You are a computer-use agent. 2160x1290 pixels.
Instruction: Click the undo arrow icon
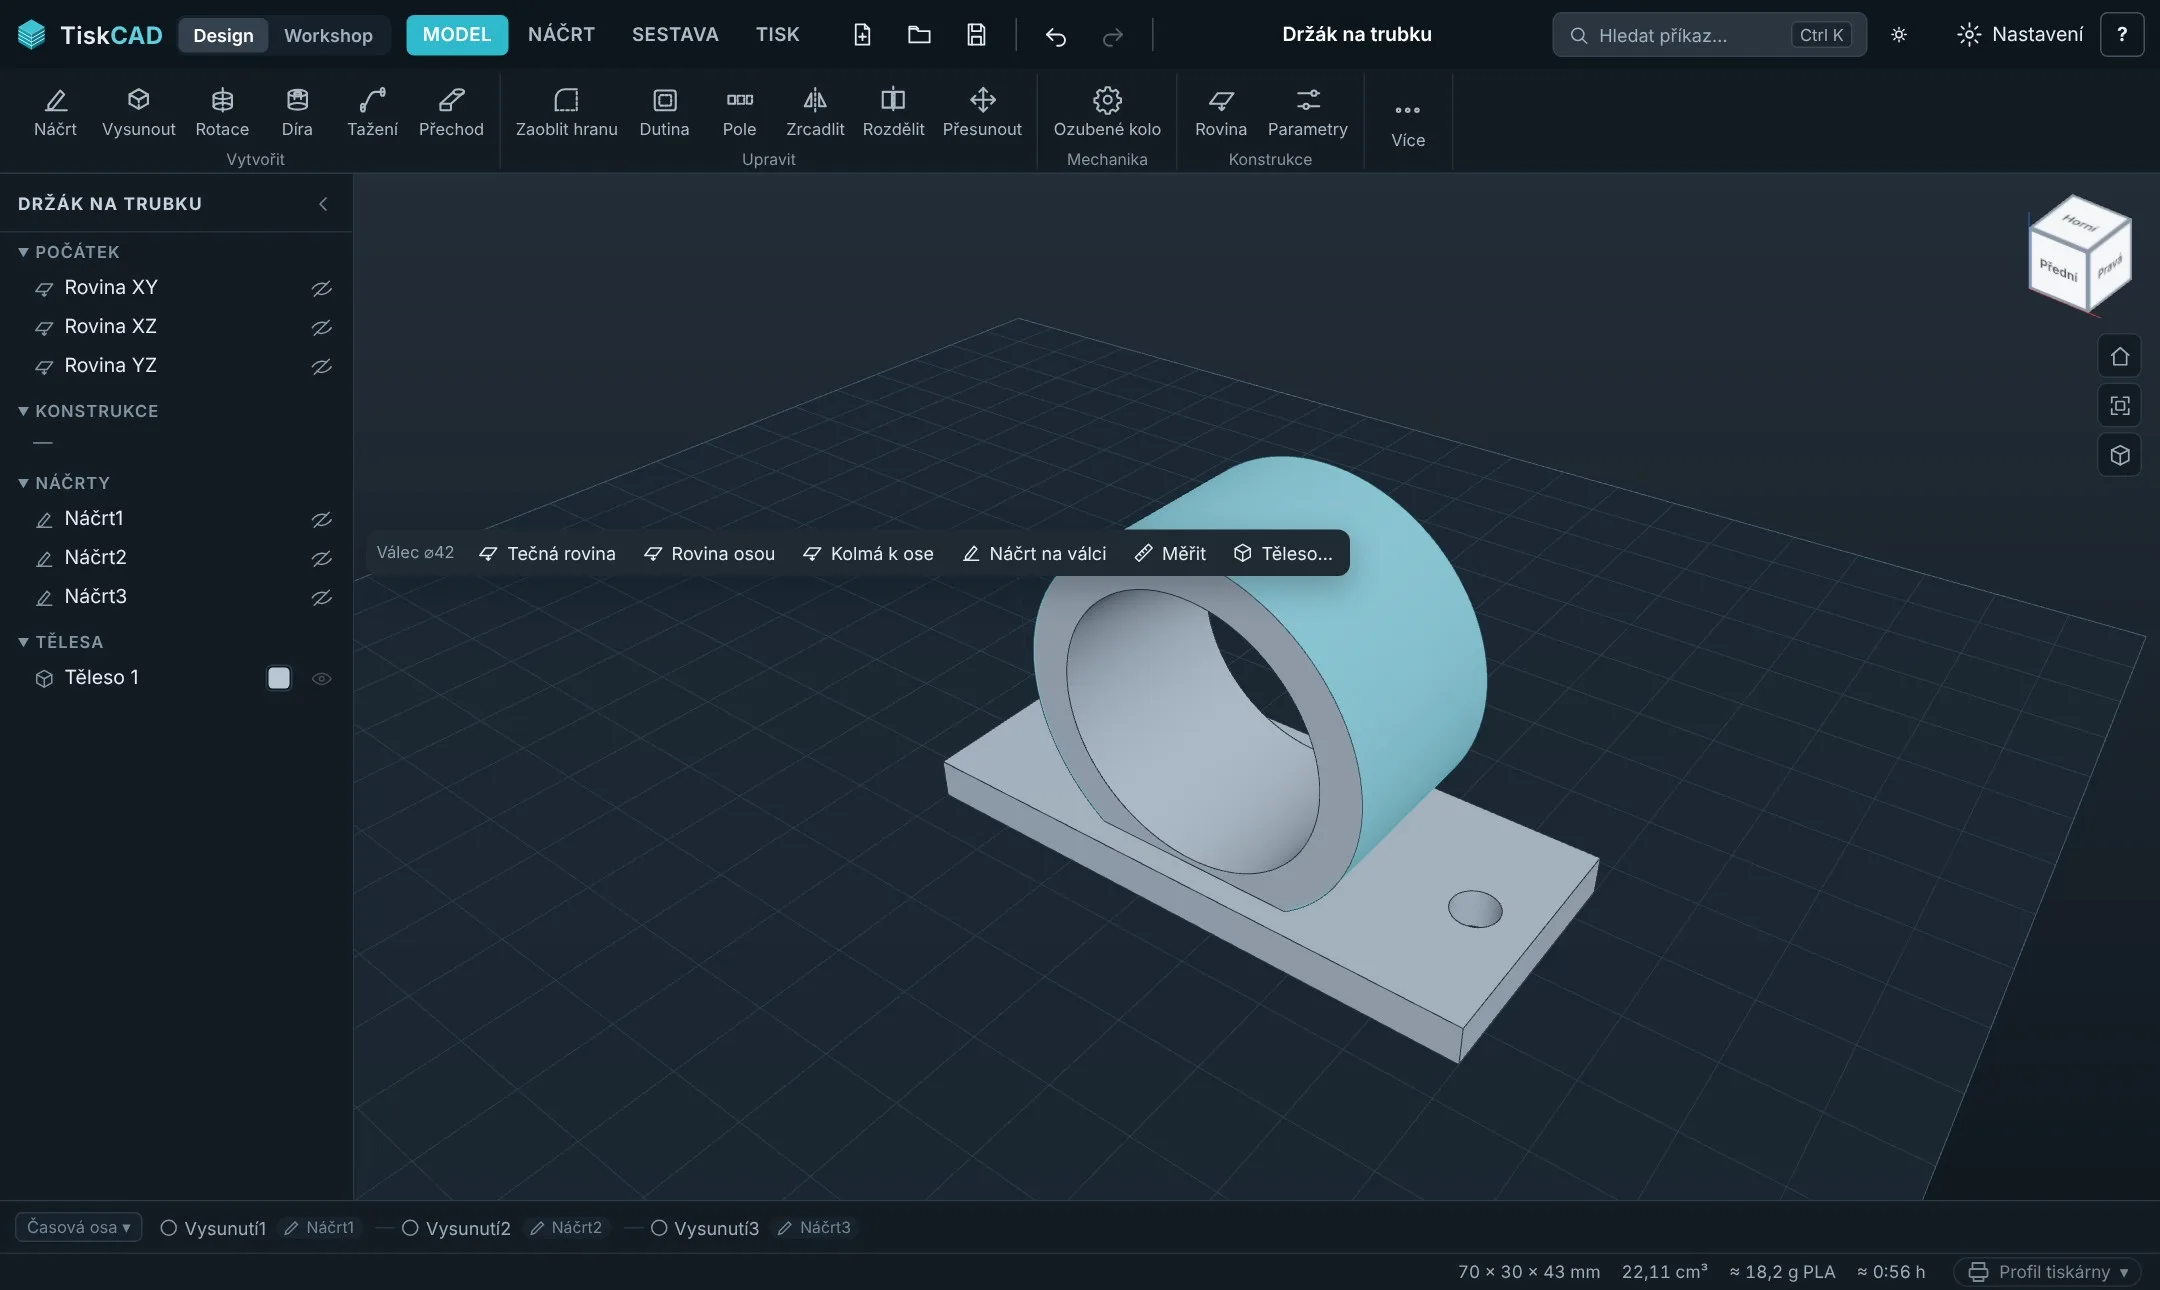coord(1056,36)
